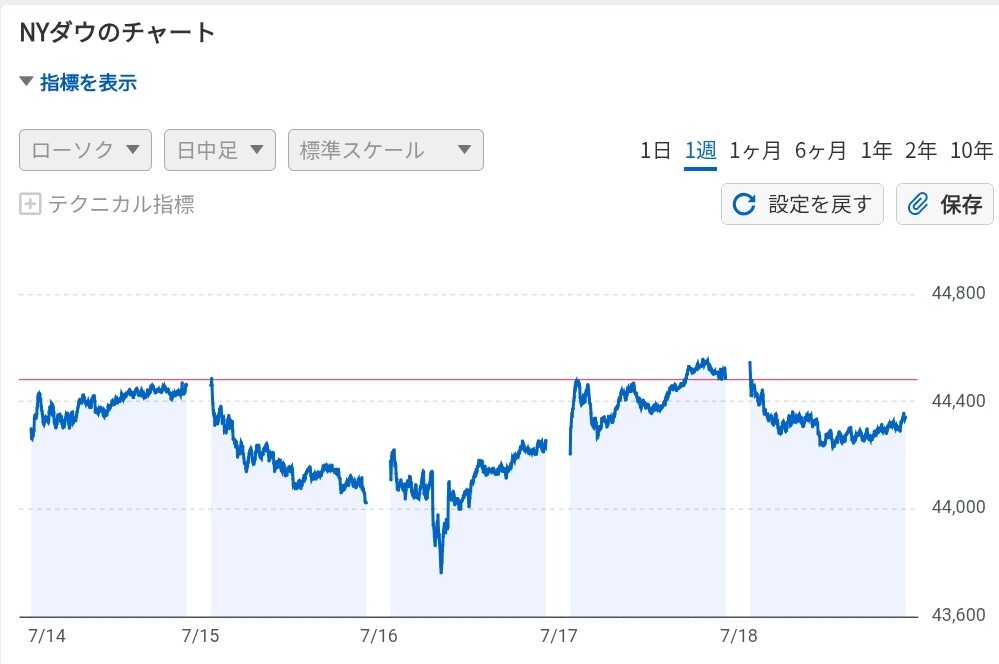This screenshot has height=664, width=999.
Task: Select the 10年 time range
Action: (971, 151)
